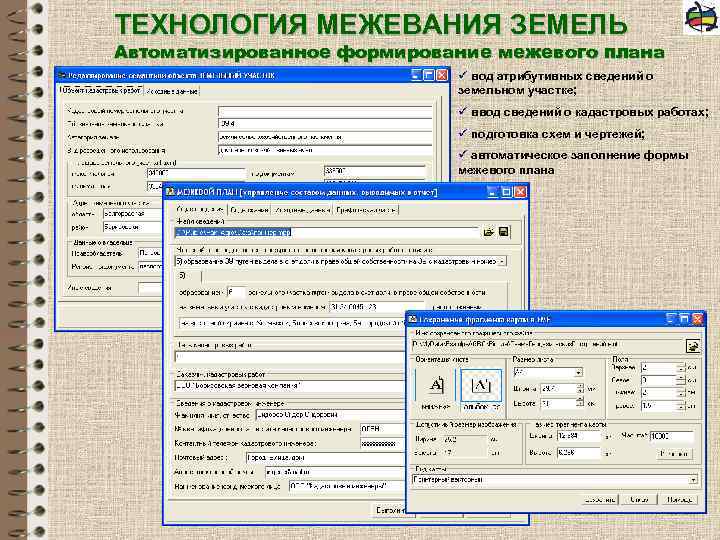
Task: Open the Графическая часть tab in Межевой план
Action: point(366,210)
